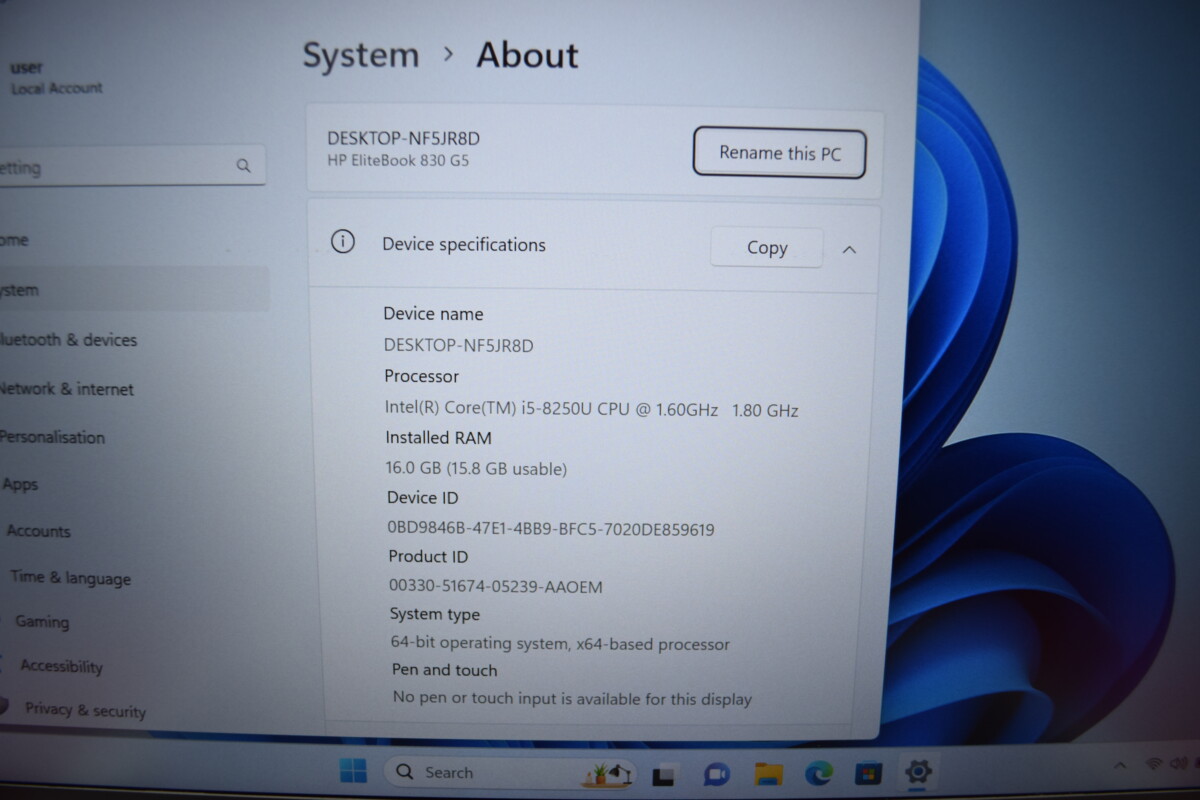Open Accounts settings
1200x800 pixels.
(39, 531)
